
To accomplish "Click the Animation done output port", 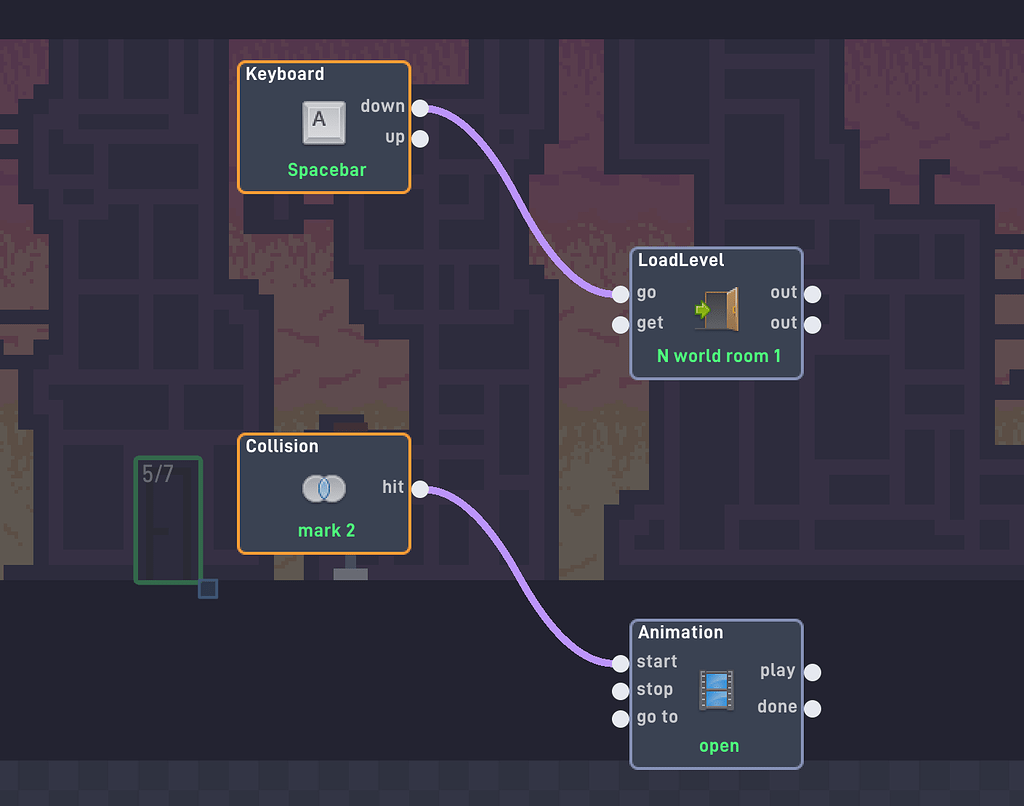I will click(812, 708).
